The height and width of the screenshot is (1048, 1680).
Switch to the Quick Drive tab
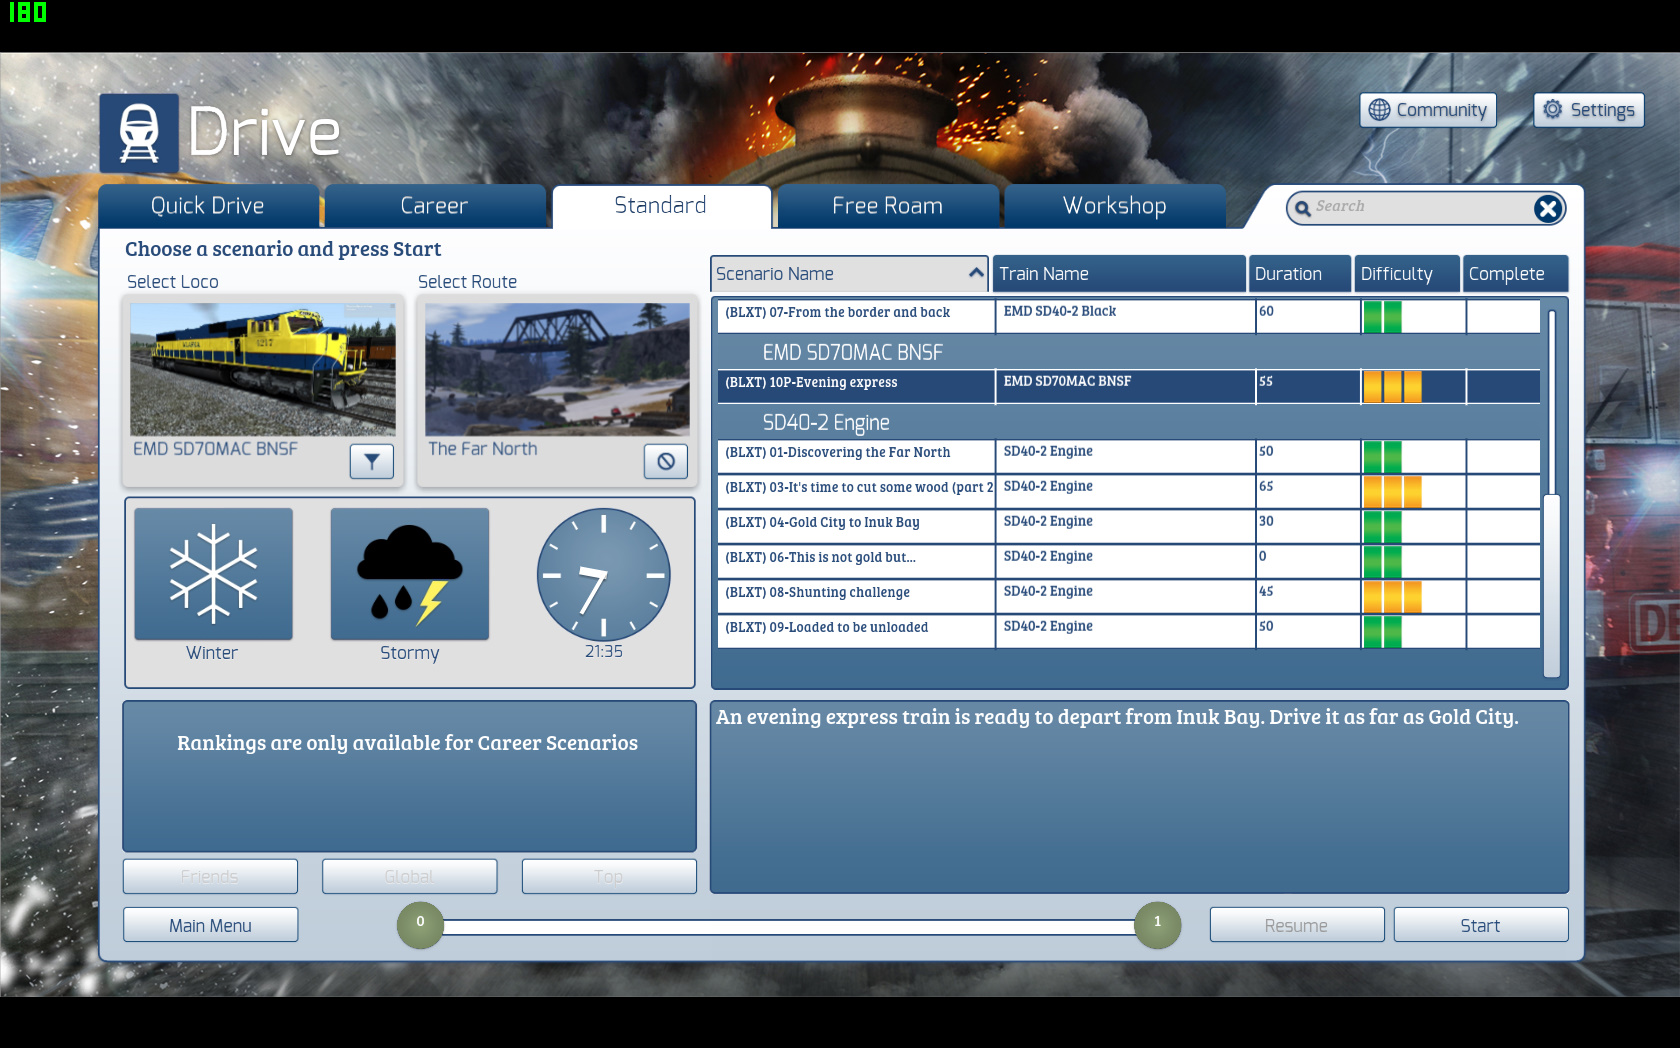pyautogui.click(x=208, y=206)
